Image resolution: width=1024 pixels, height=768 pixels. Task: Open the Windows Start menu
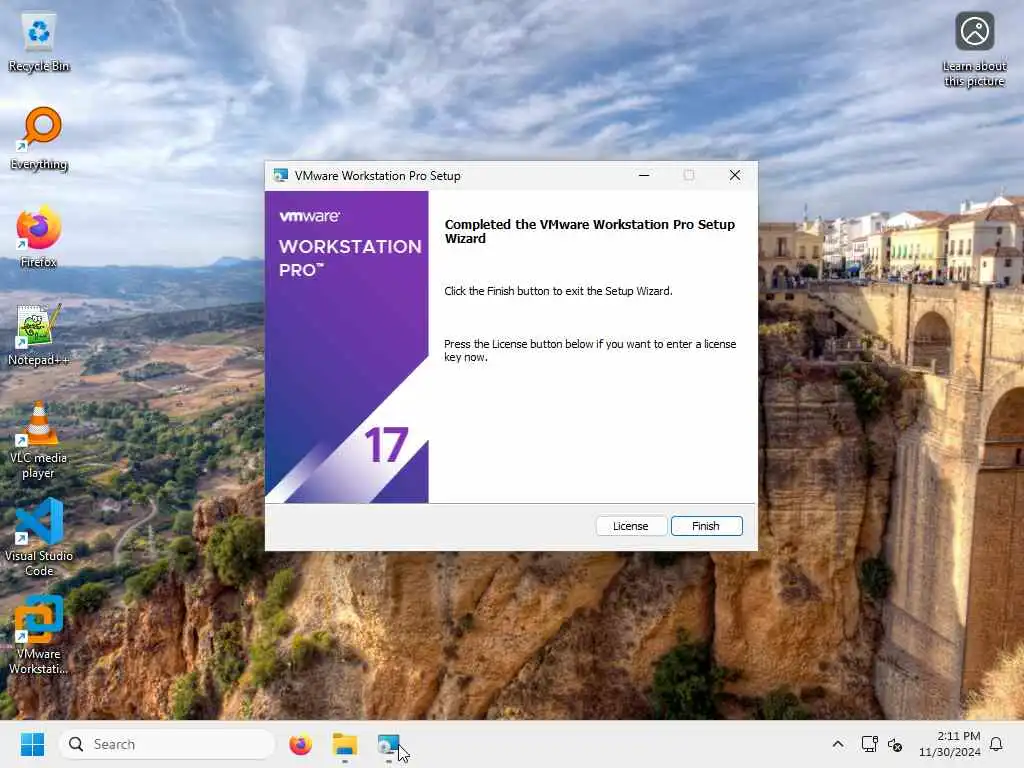(32, 744)
